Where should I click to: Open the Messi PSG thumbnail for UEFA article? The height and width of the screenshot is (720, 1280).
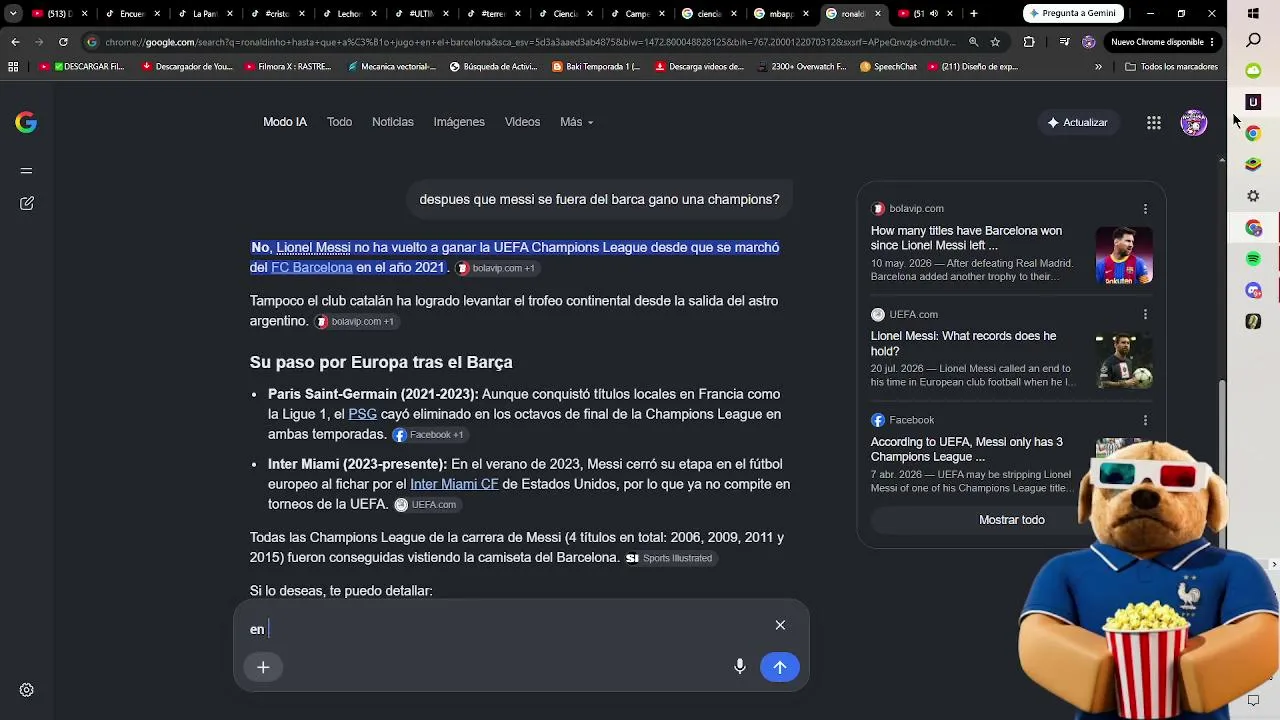point(1124,361)
